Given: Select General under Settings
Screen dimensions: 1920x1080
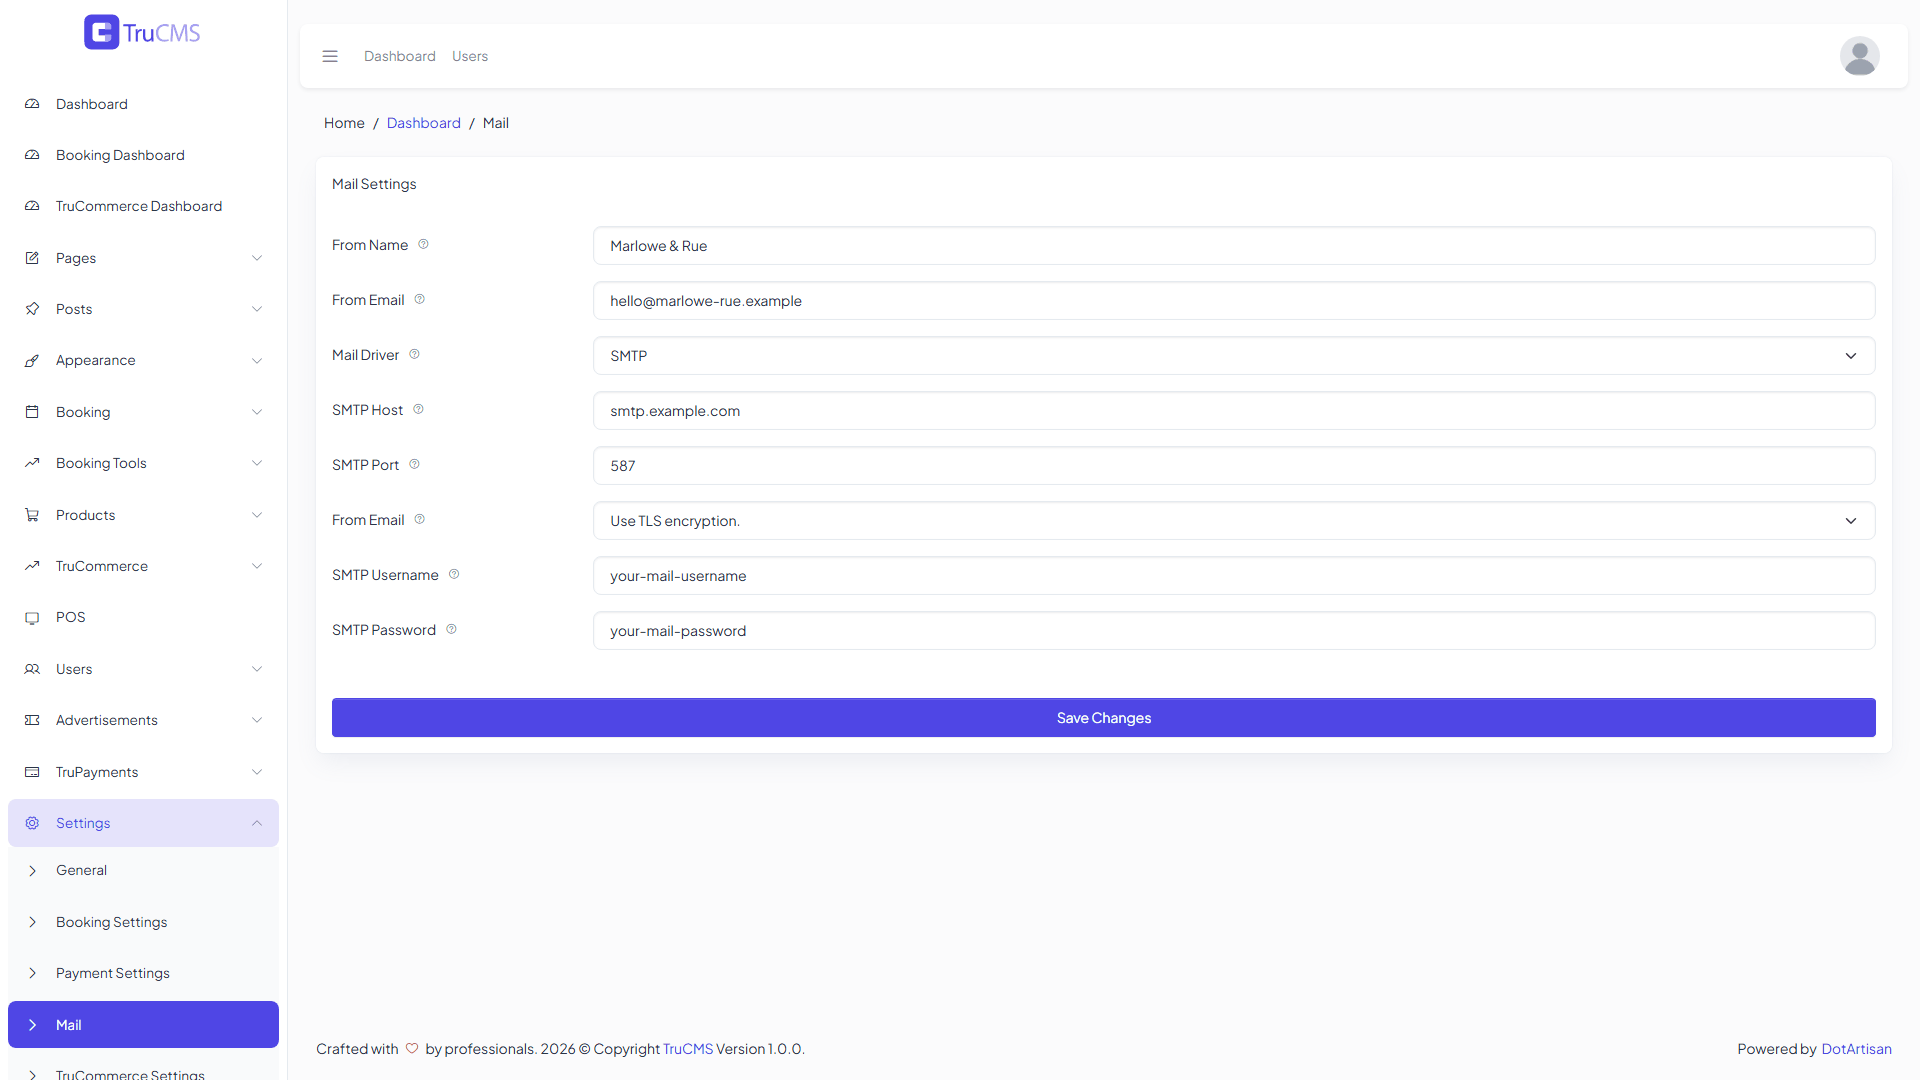Looking at the screenshot, I should pos(143,870).
